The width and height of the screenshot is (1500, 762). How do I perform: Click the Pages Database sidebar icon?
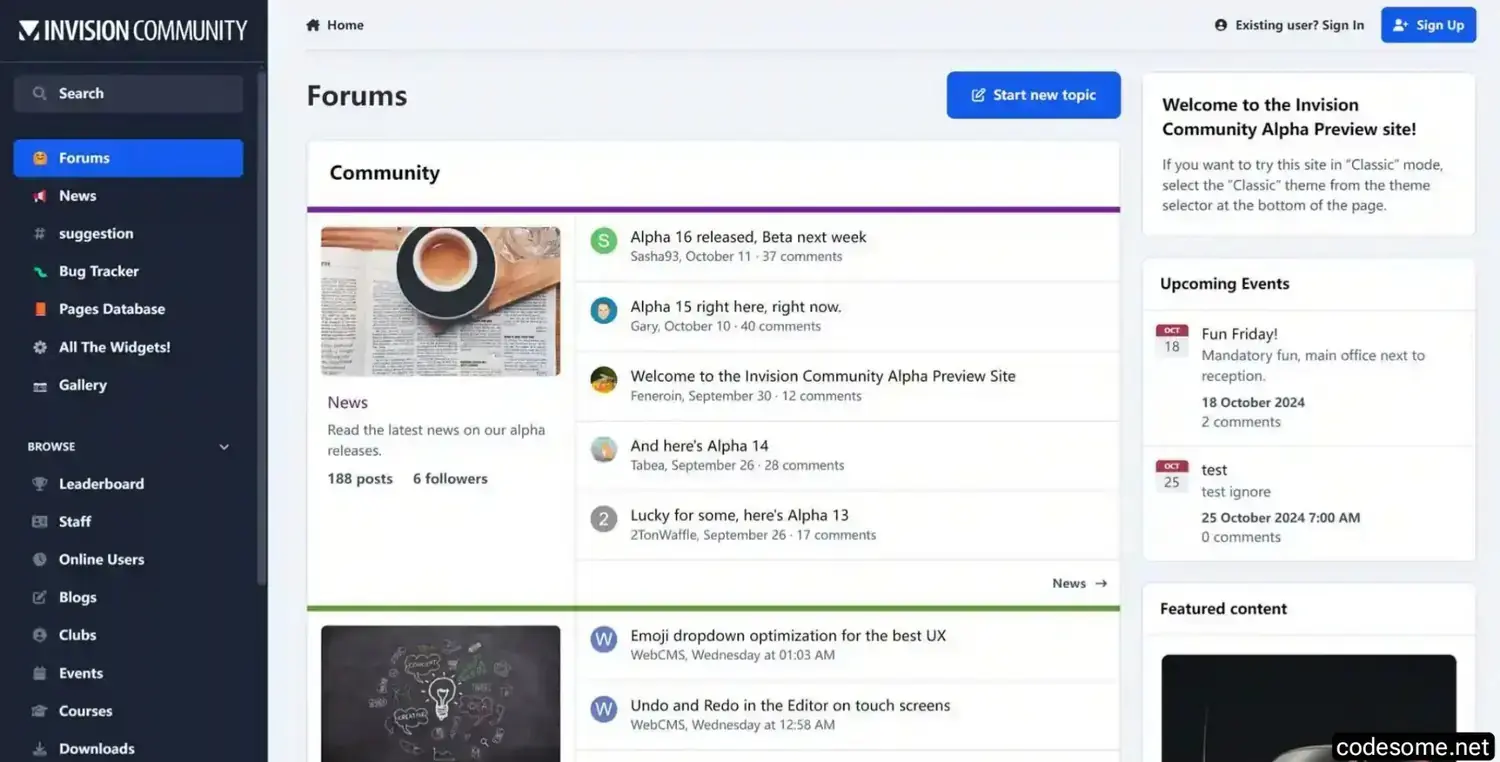pos(40,310)
